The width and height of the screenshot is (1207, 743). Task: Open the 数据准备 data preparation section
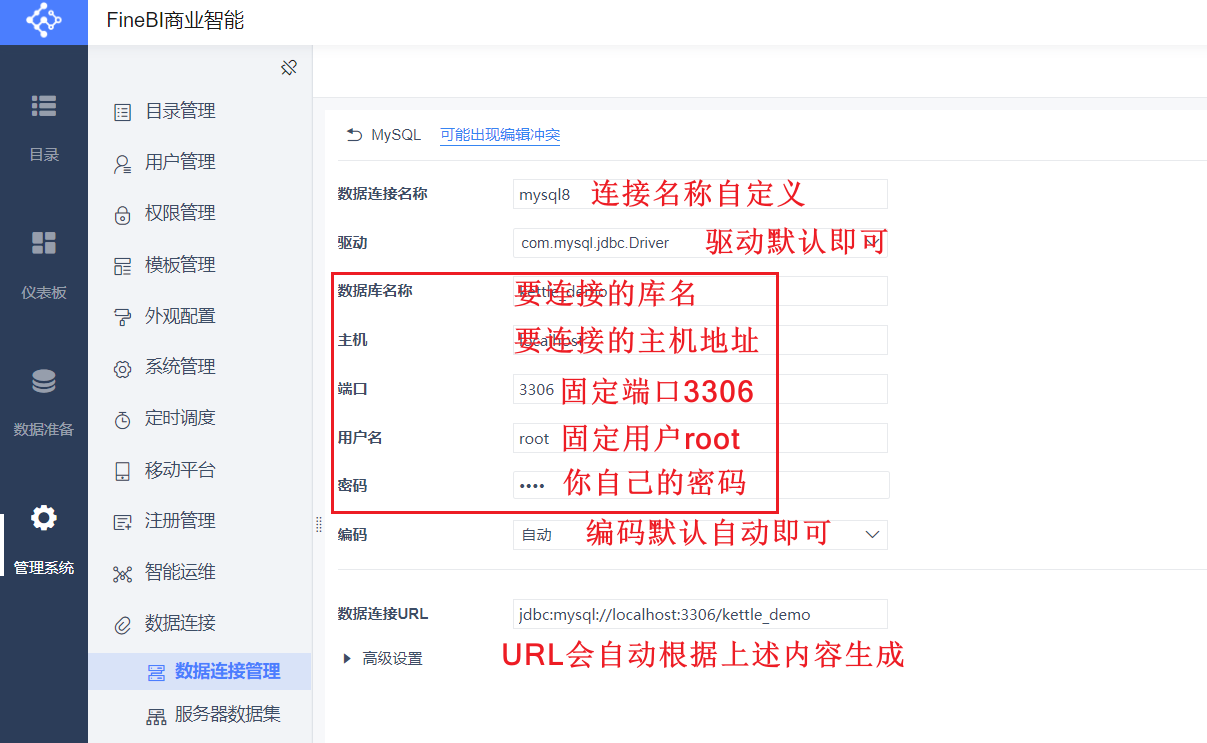[44, 402]
